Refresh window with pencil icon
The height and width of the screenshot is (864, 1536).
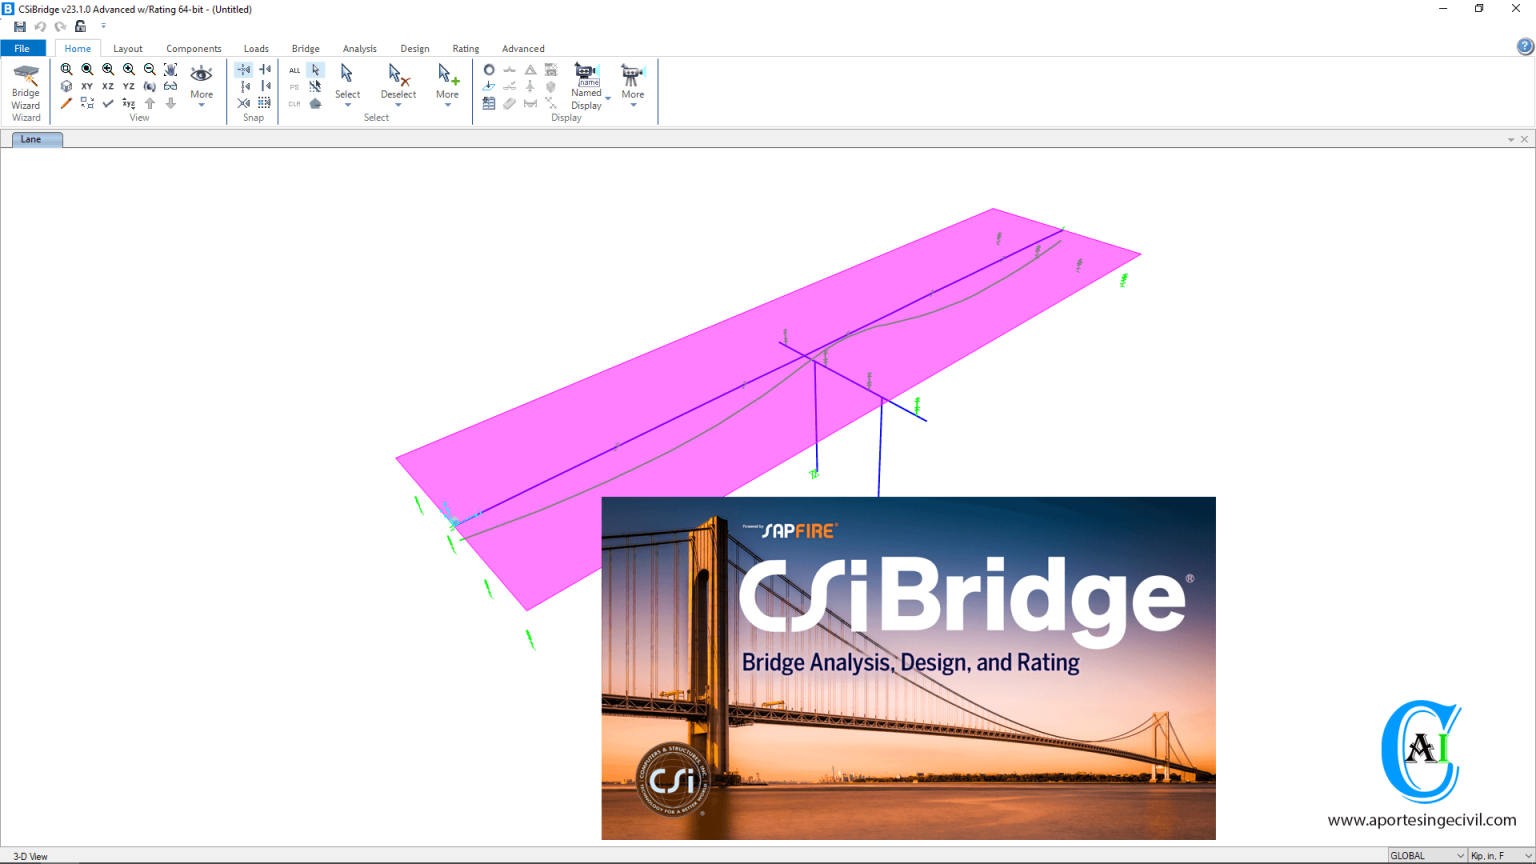tap(66, 103)
